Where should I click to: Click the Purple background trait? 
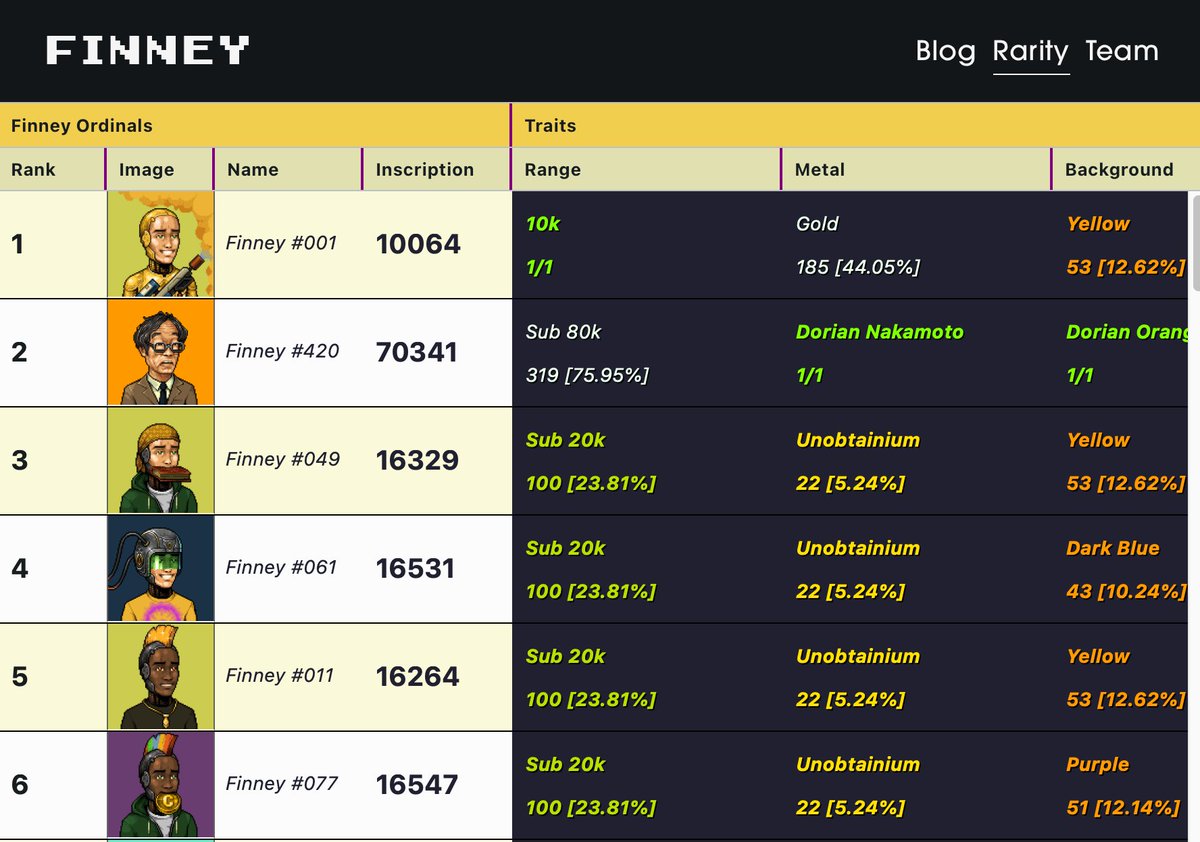[x=1098, y=764]
